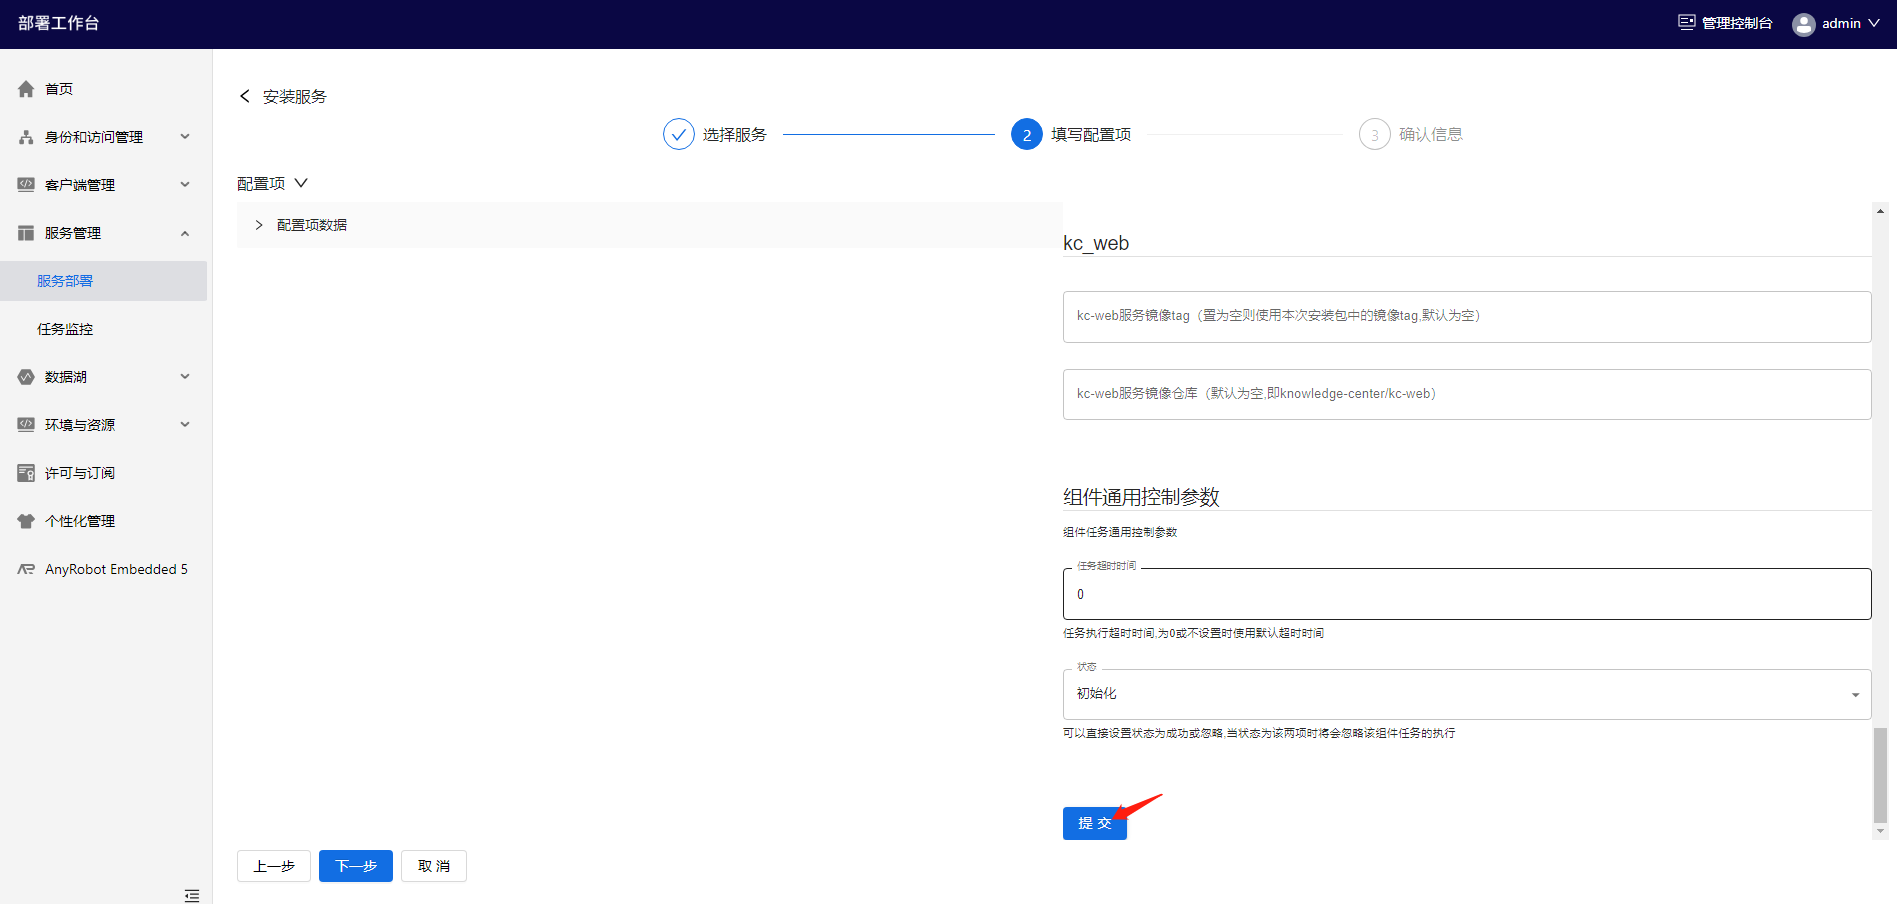
Task: Click the step 2 circle 填写配置项
Action: tap(1027, 134)
